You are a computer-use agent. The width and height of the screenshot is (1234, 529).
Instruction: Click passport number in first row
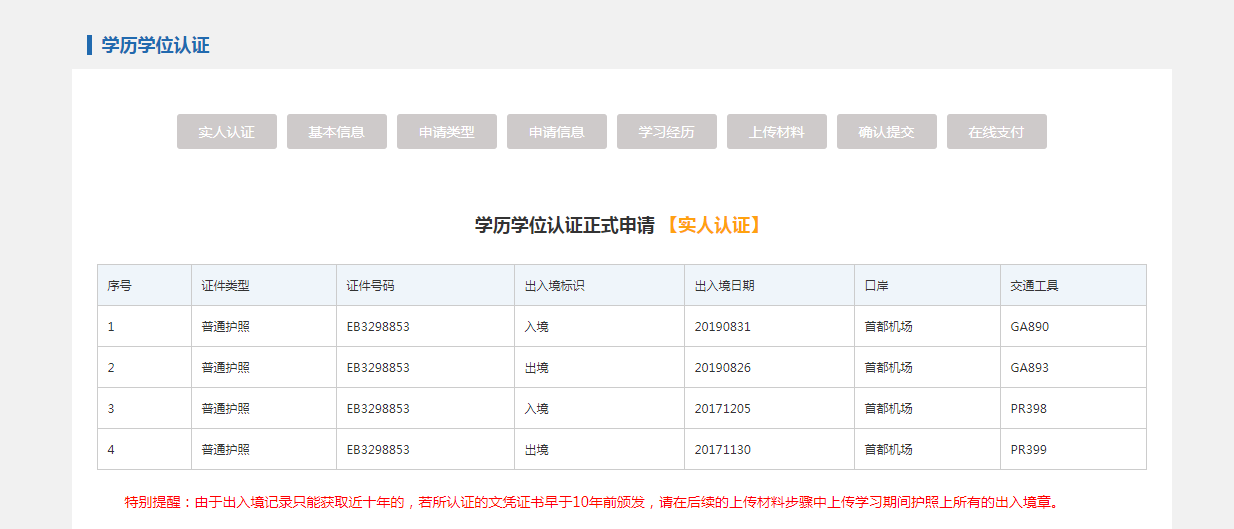(378, 327)
